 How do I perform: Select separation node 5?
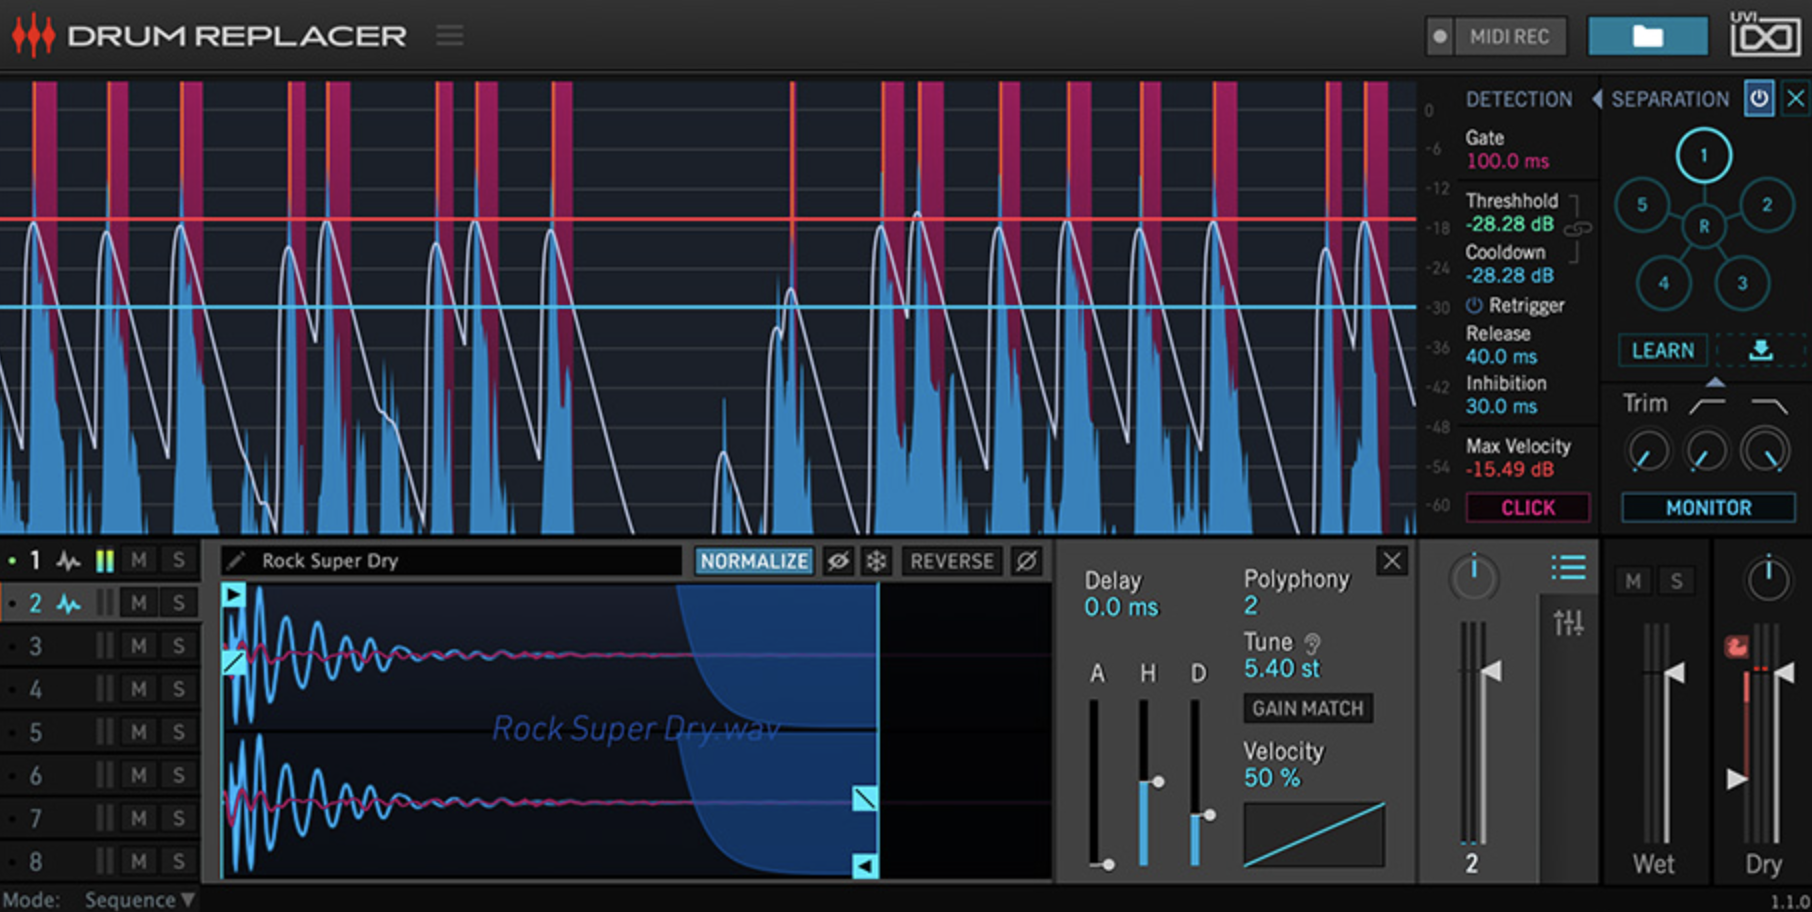coord(1642,205)
